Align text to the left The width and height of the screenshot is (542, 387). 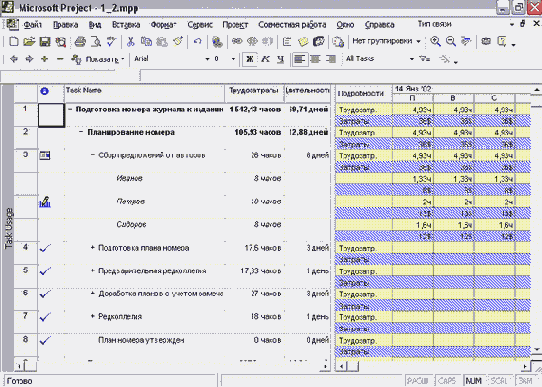[299, 59]
